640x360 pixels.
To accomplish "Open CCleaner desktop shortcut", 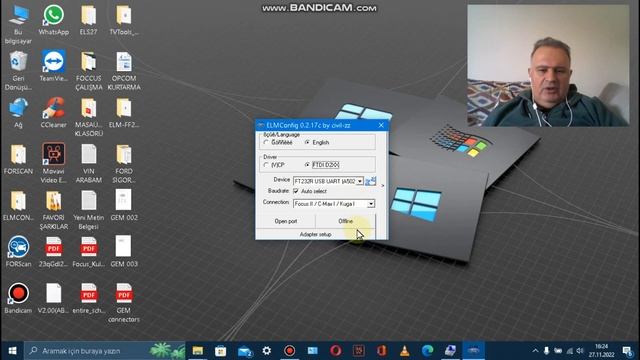I will (53, 113).
